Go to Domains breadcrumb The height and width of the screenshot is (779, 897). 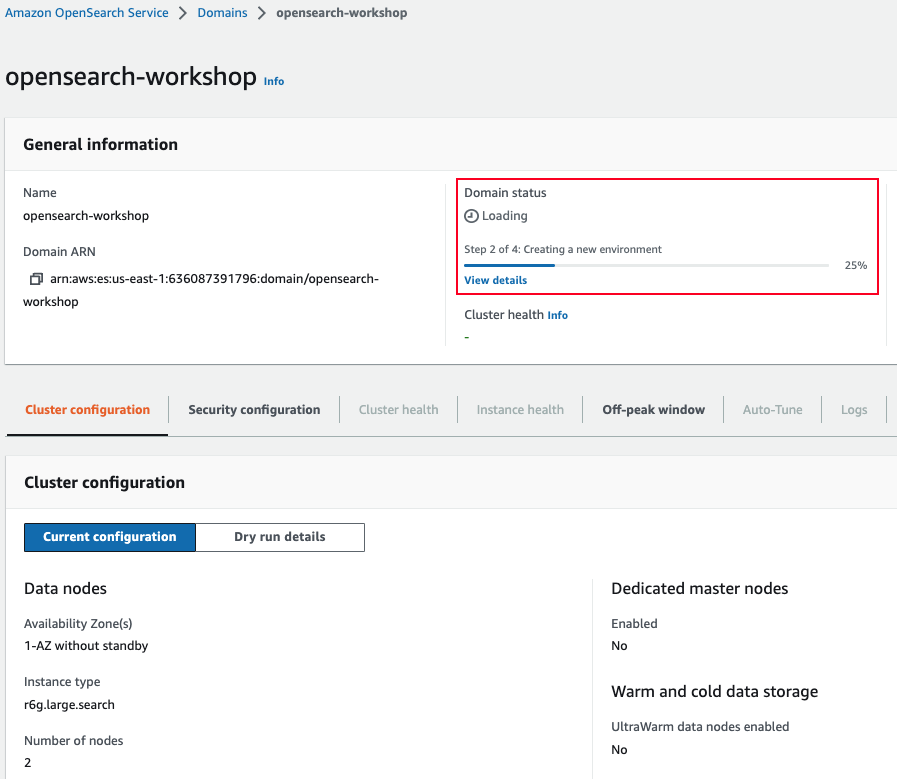point(223,13)
